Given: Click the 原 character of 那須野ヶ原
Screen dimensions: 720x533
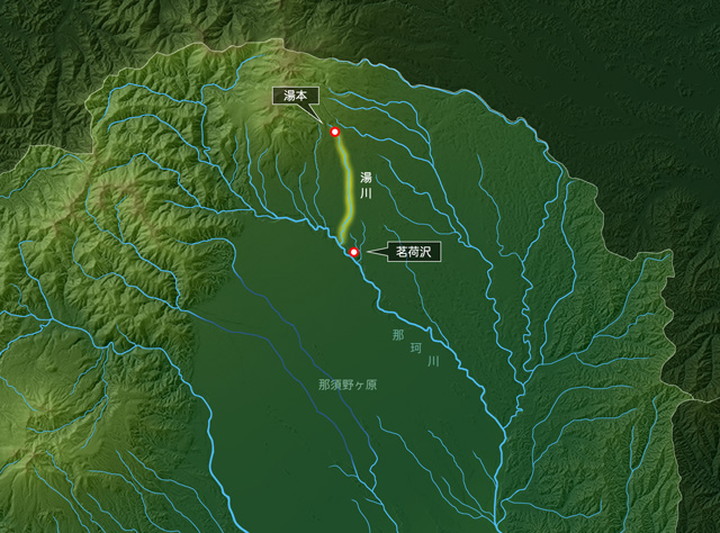Looking at the screenshot, I should [x=371, y=385].
